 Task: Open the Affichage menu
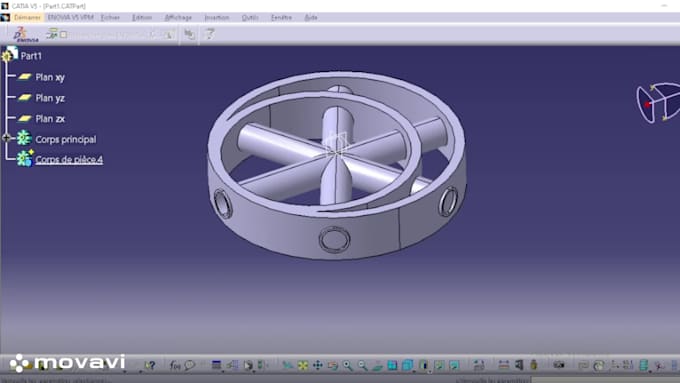[x=178, y=17]
